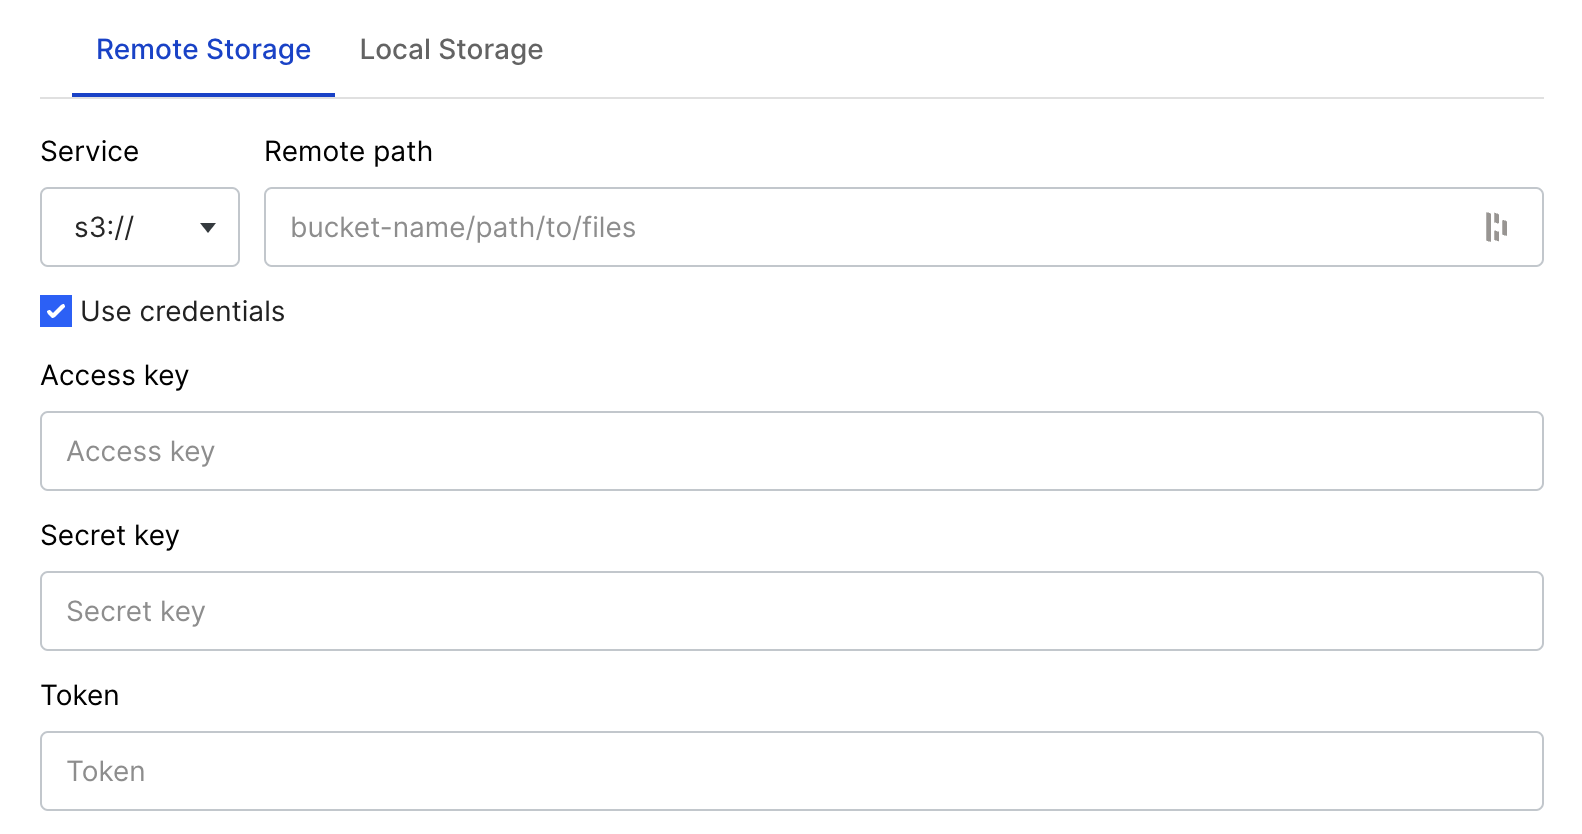Click into the Secret key field
The width and height of the screenshot is (1582, 834).
tap(792, 611)
